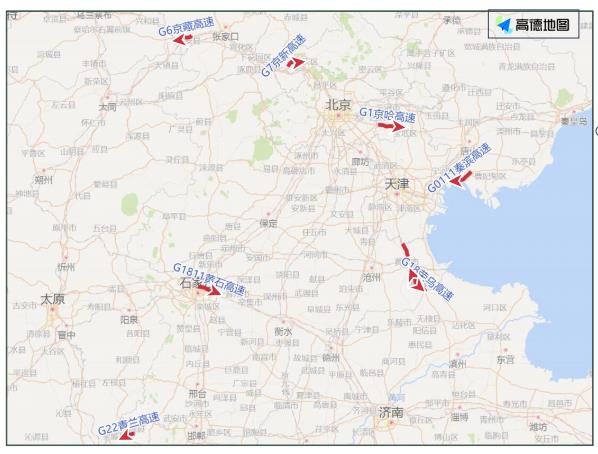Click the 高德地图 logo badge
This screenshot has height=454, width=598.
[x=534, y=24]
